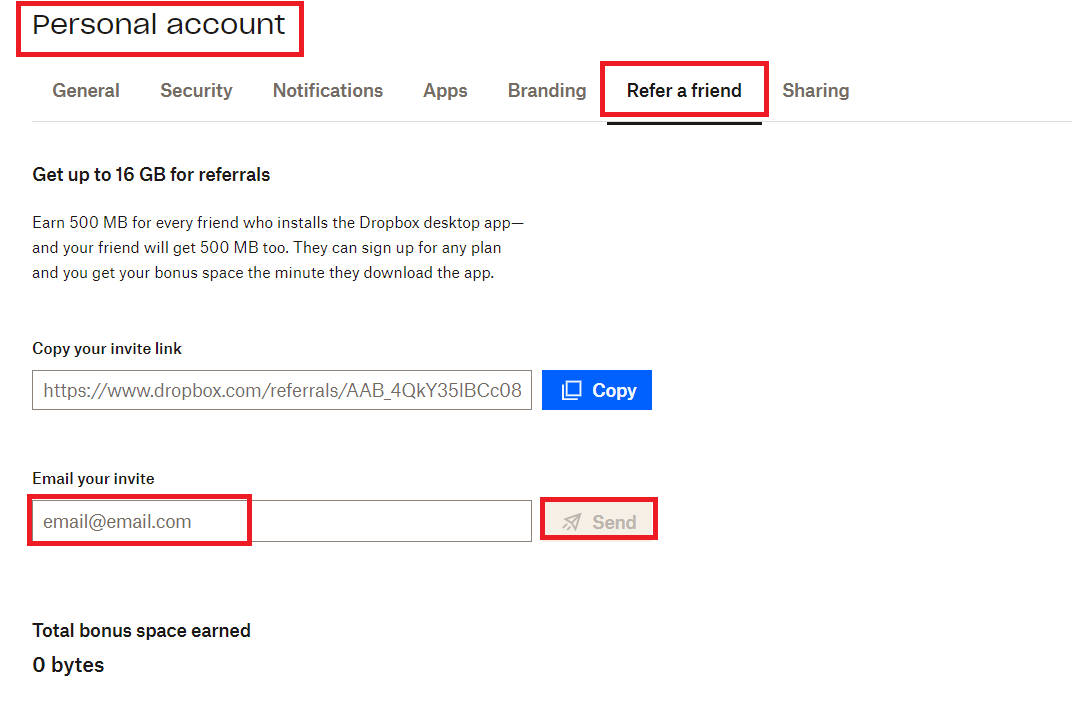Click the 'Earn 500 MB for every friend' paragraph
This screenshot has width=1072, height=709.
pyautogui.click(x=278, y=248)
